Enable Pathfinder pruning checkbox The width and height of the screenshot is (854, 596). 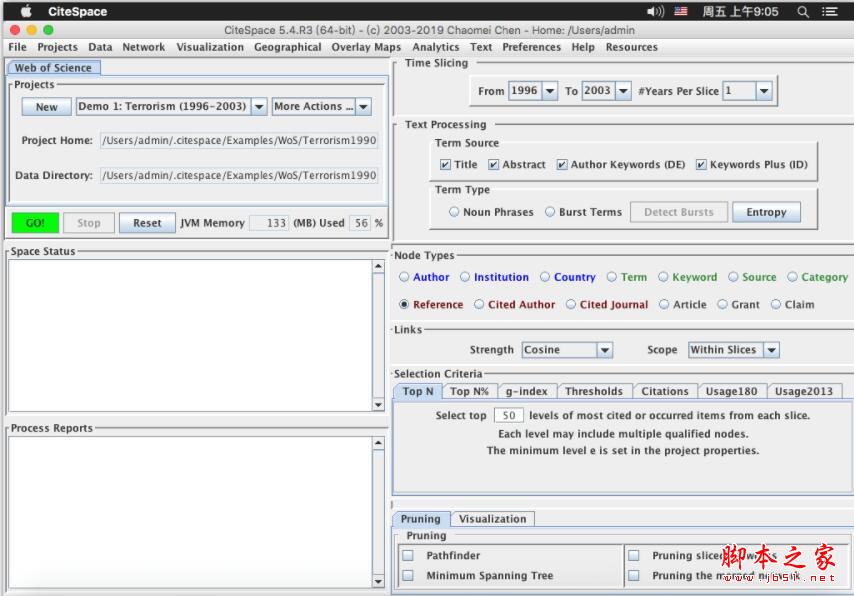[x=407, y=555]
